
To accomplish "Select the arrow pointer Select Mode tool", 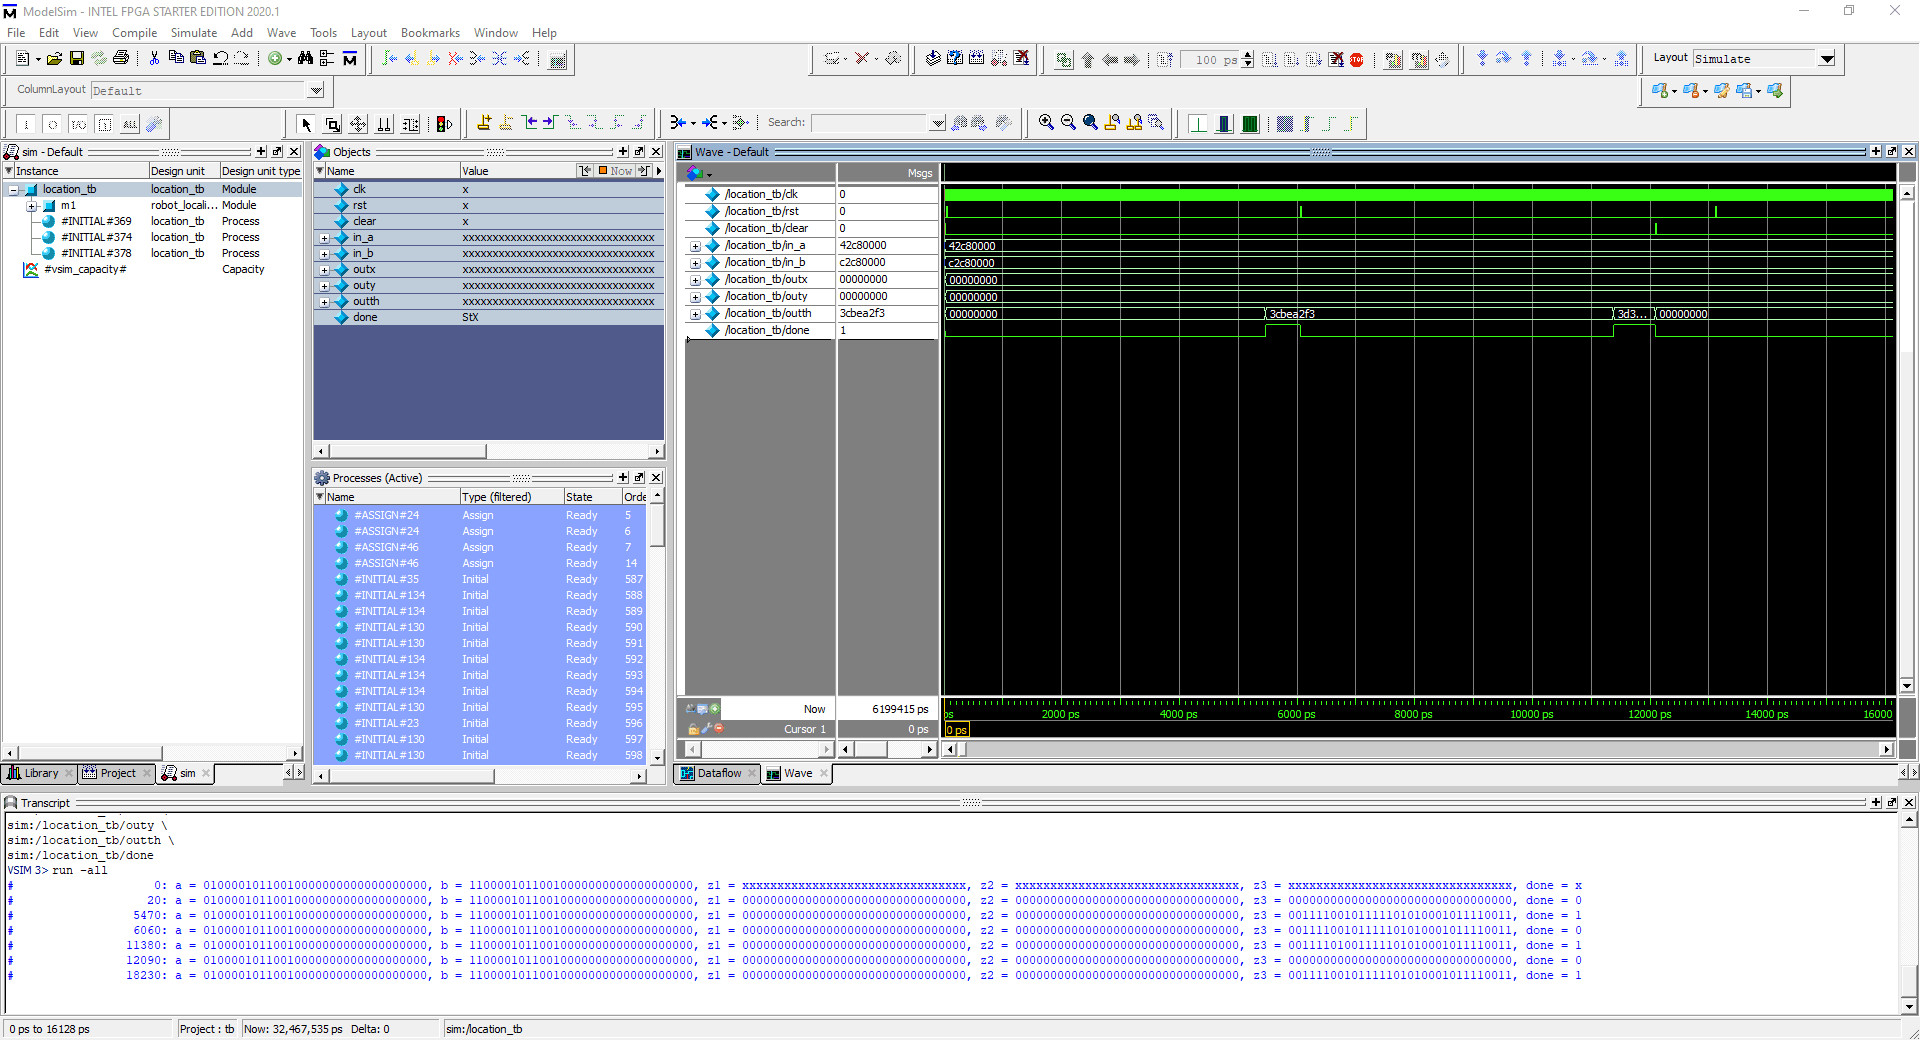I will pos(306,124).
